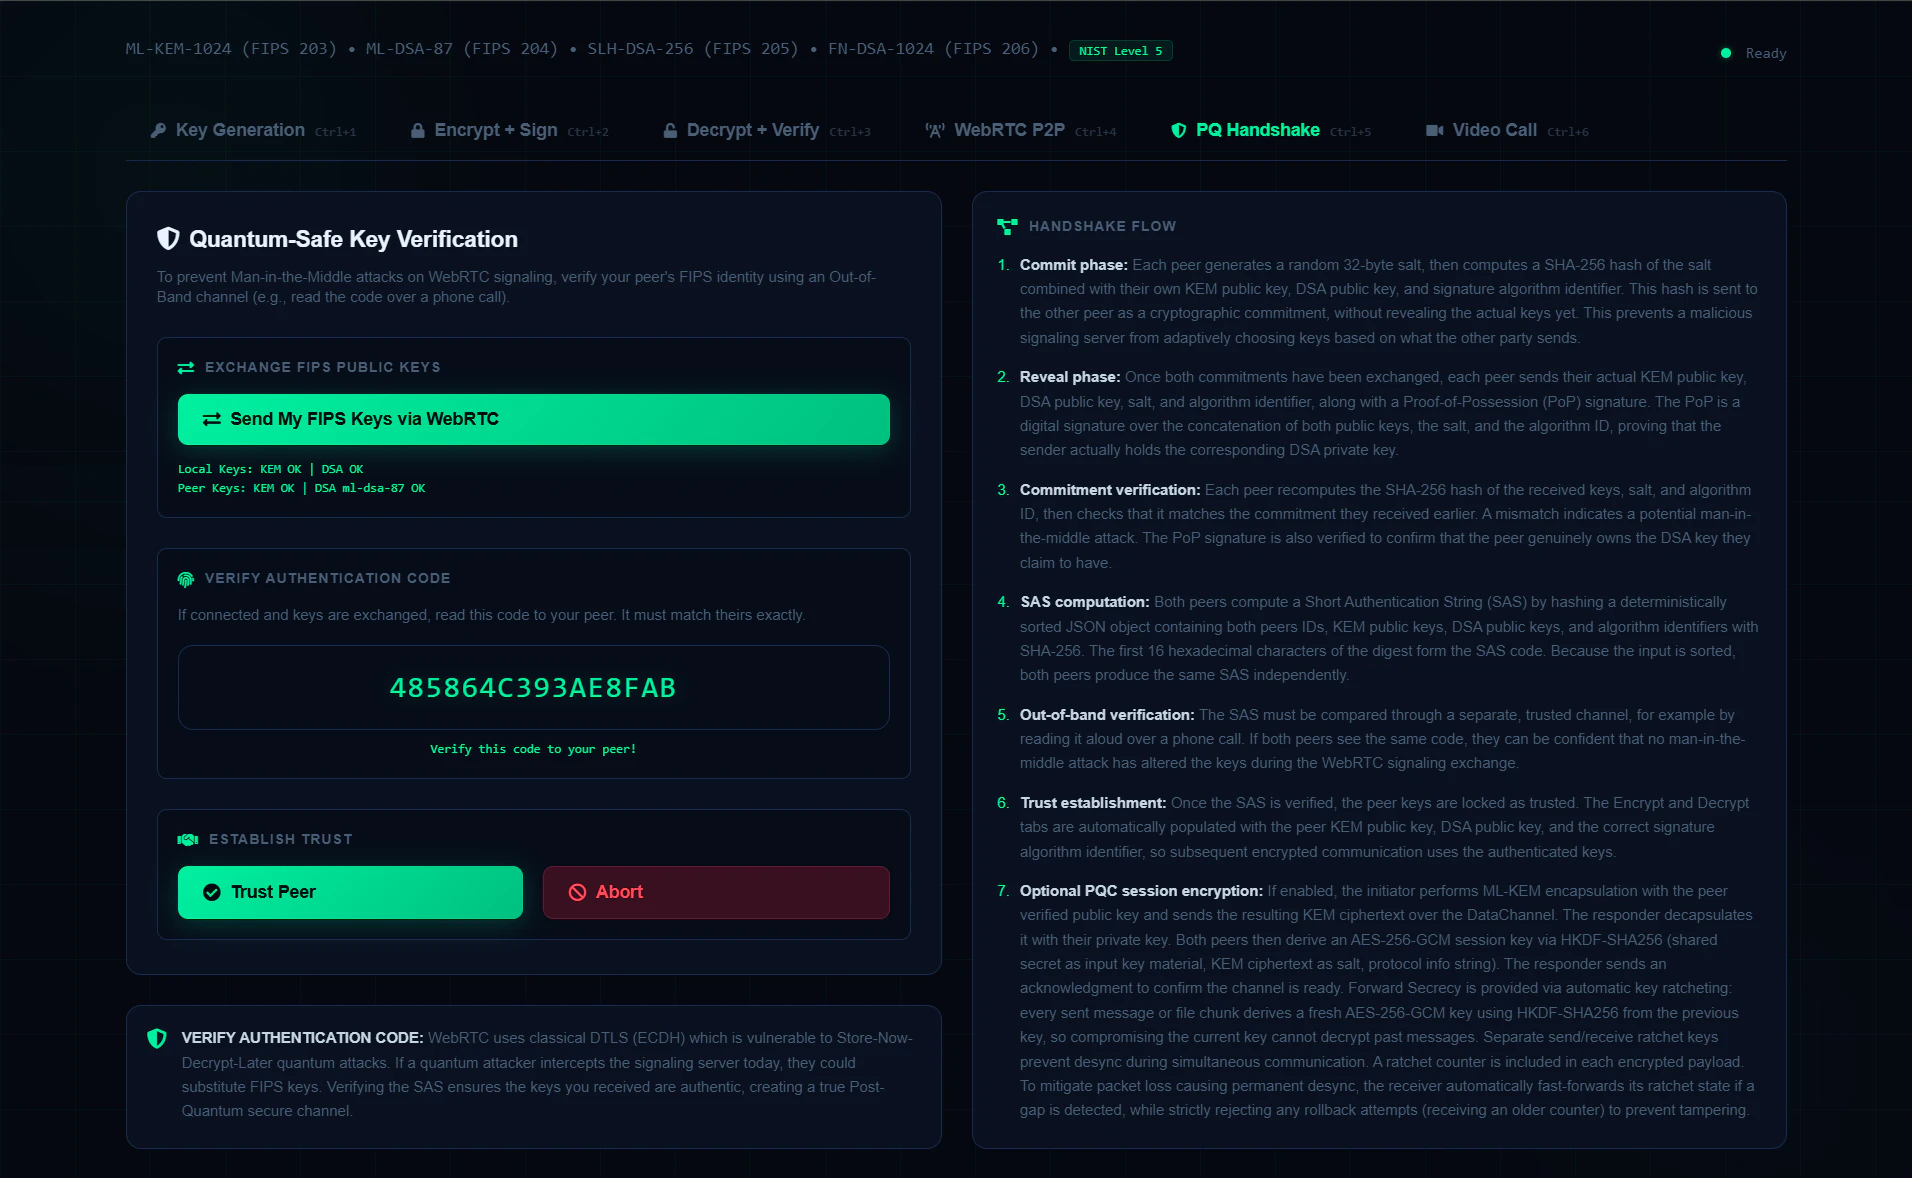The image size is (1912, 1178).
Task: Click the camera icon on Video Call
Action: click(1434, 130)
